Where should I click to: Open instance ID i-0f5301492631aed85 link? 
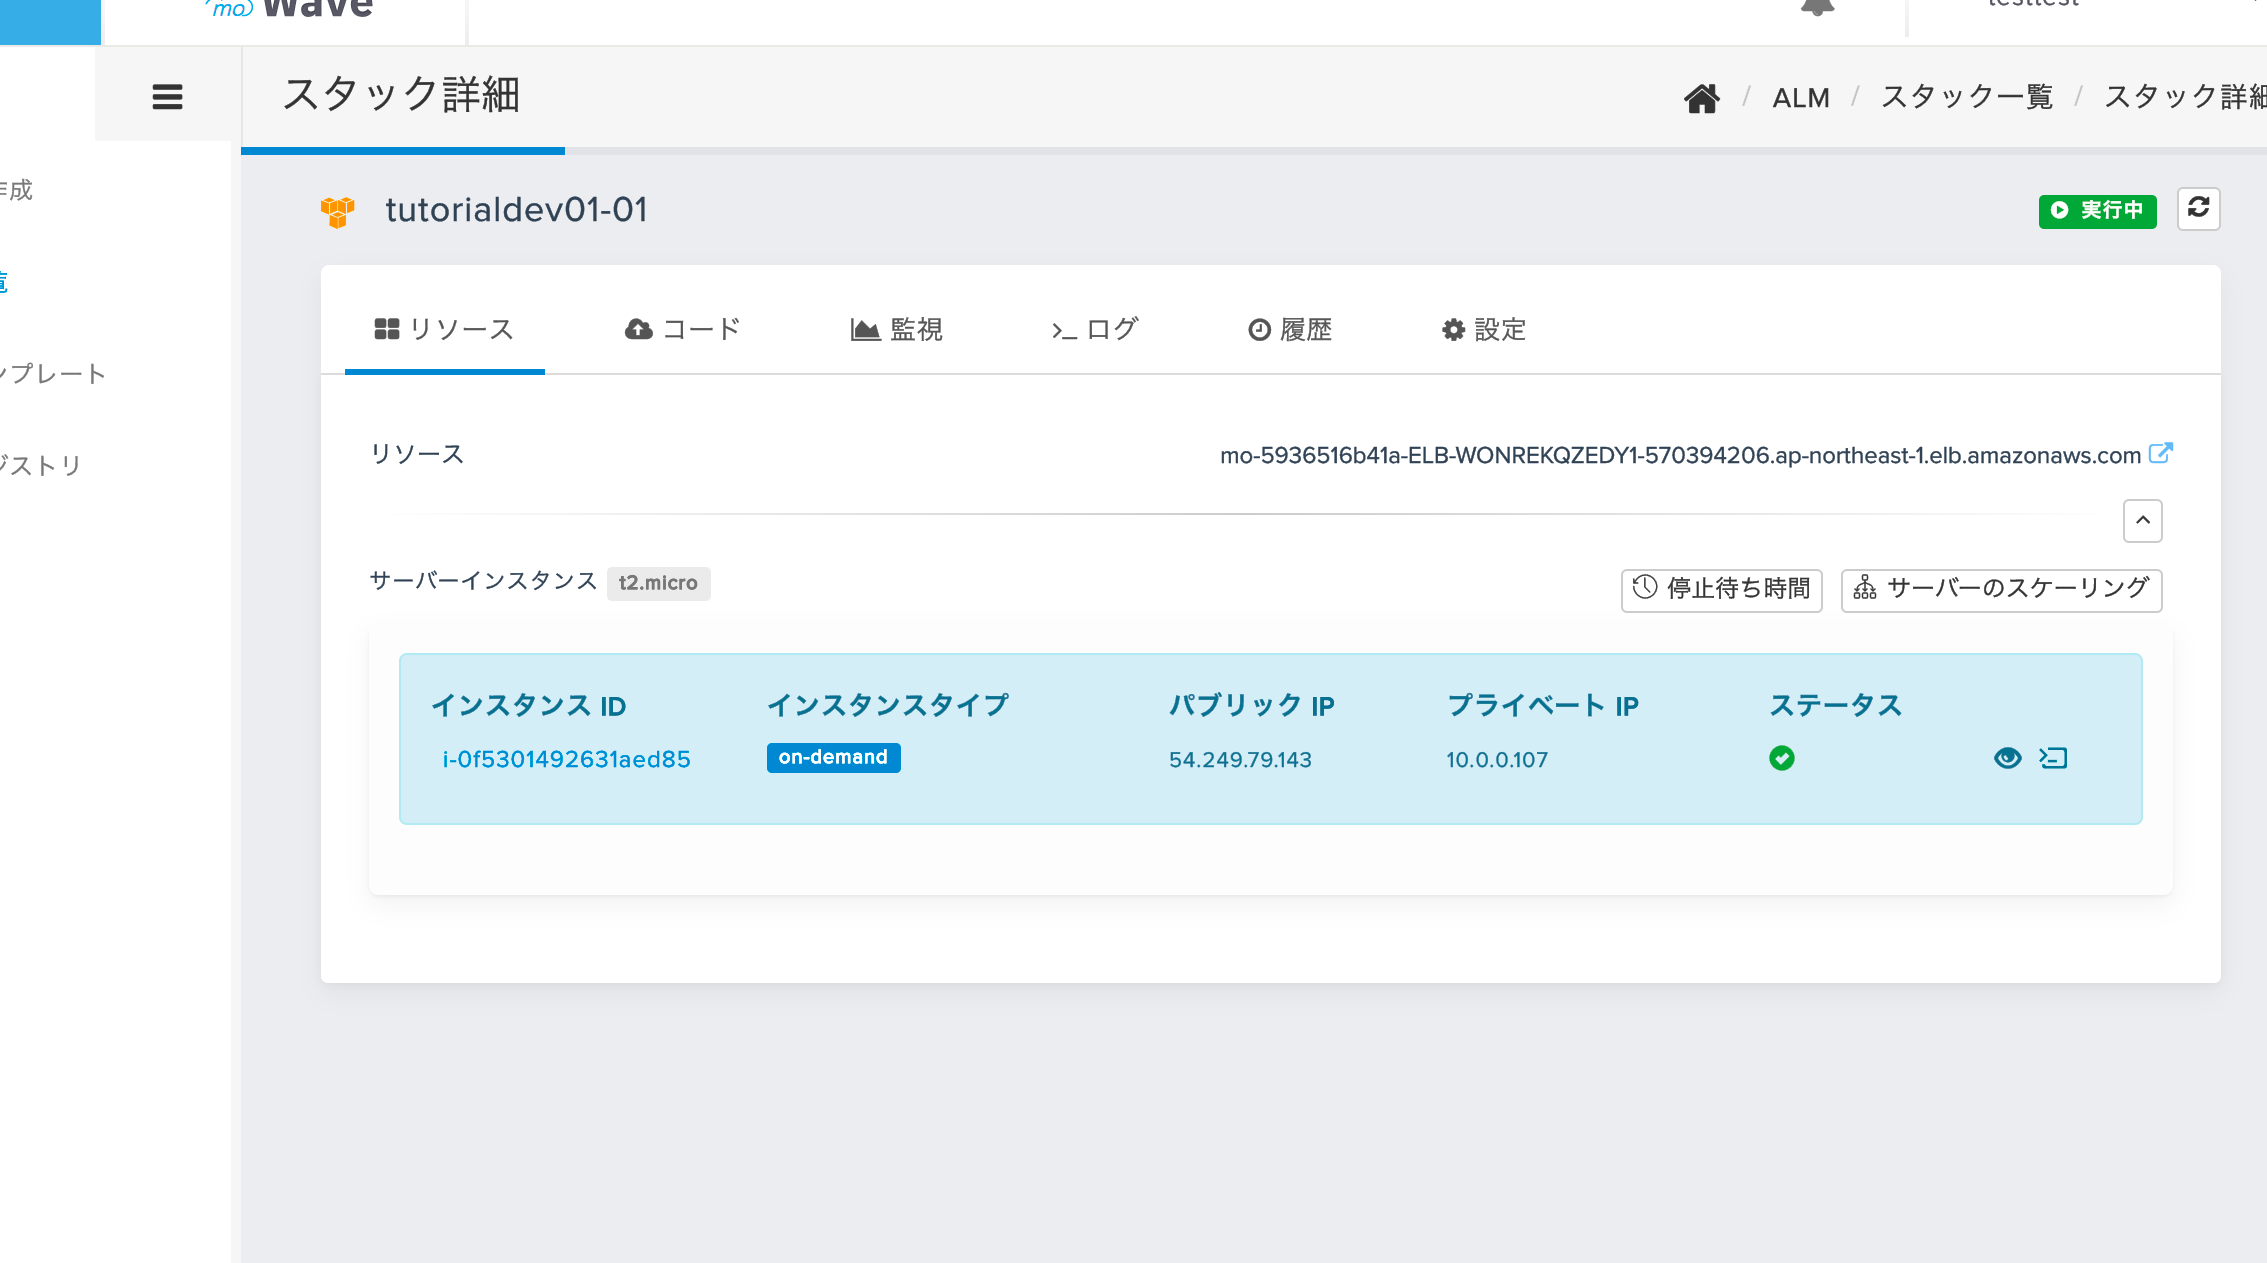(x=566, y=759)
